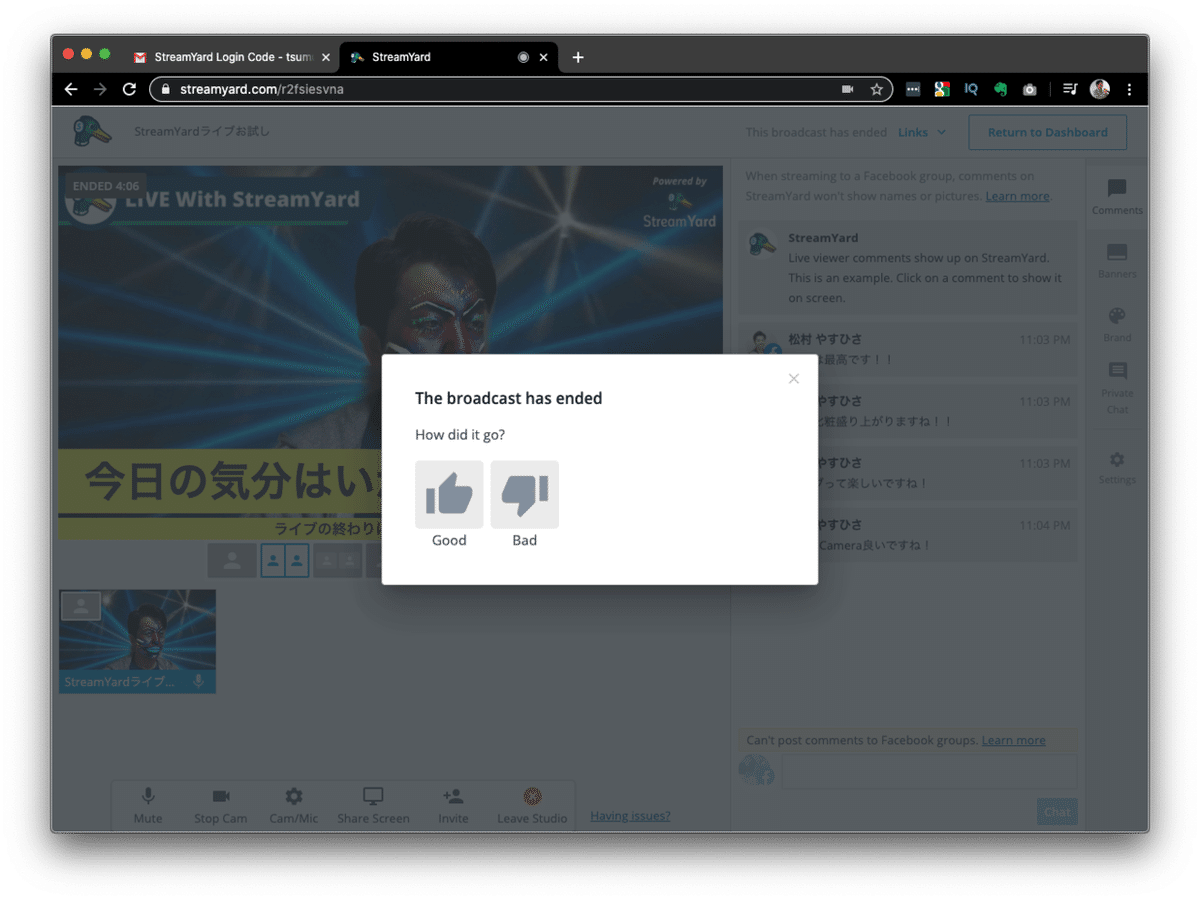This screenshot has width=1200, height=900.
Task: Click the comment input field
Action: [x=929, y=771]
